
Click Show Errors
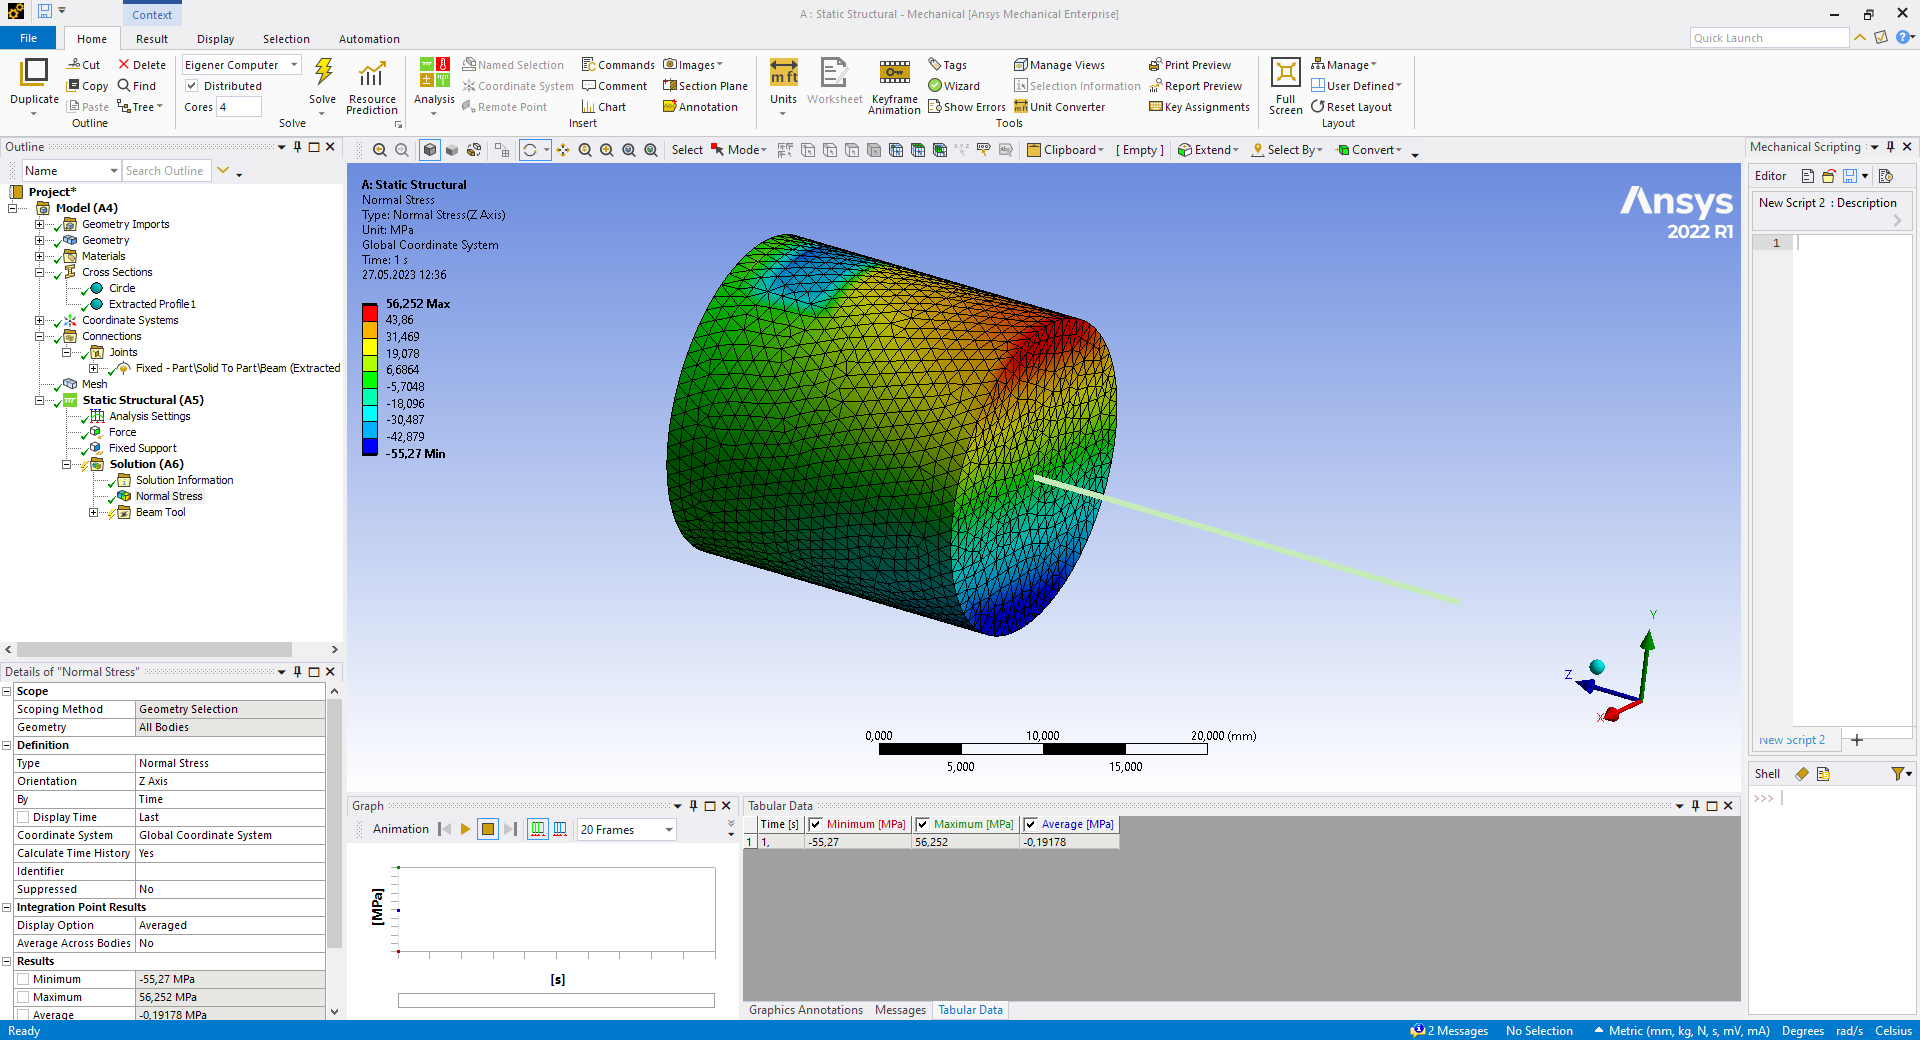[x=966, y=107]
